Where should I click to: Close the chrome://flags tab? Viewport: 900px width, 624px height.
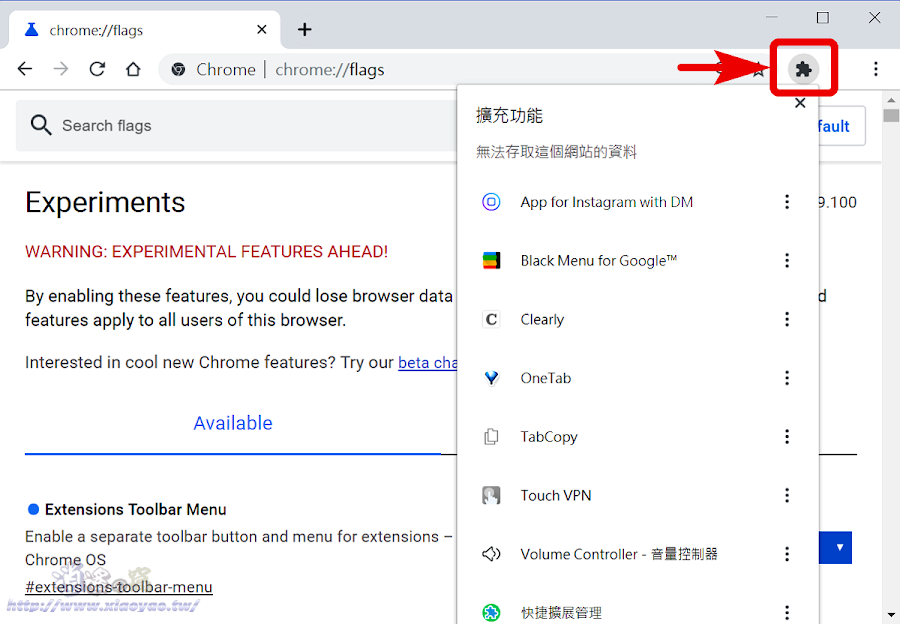262,29
